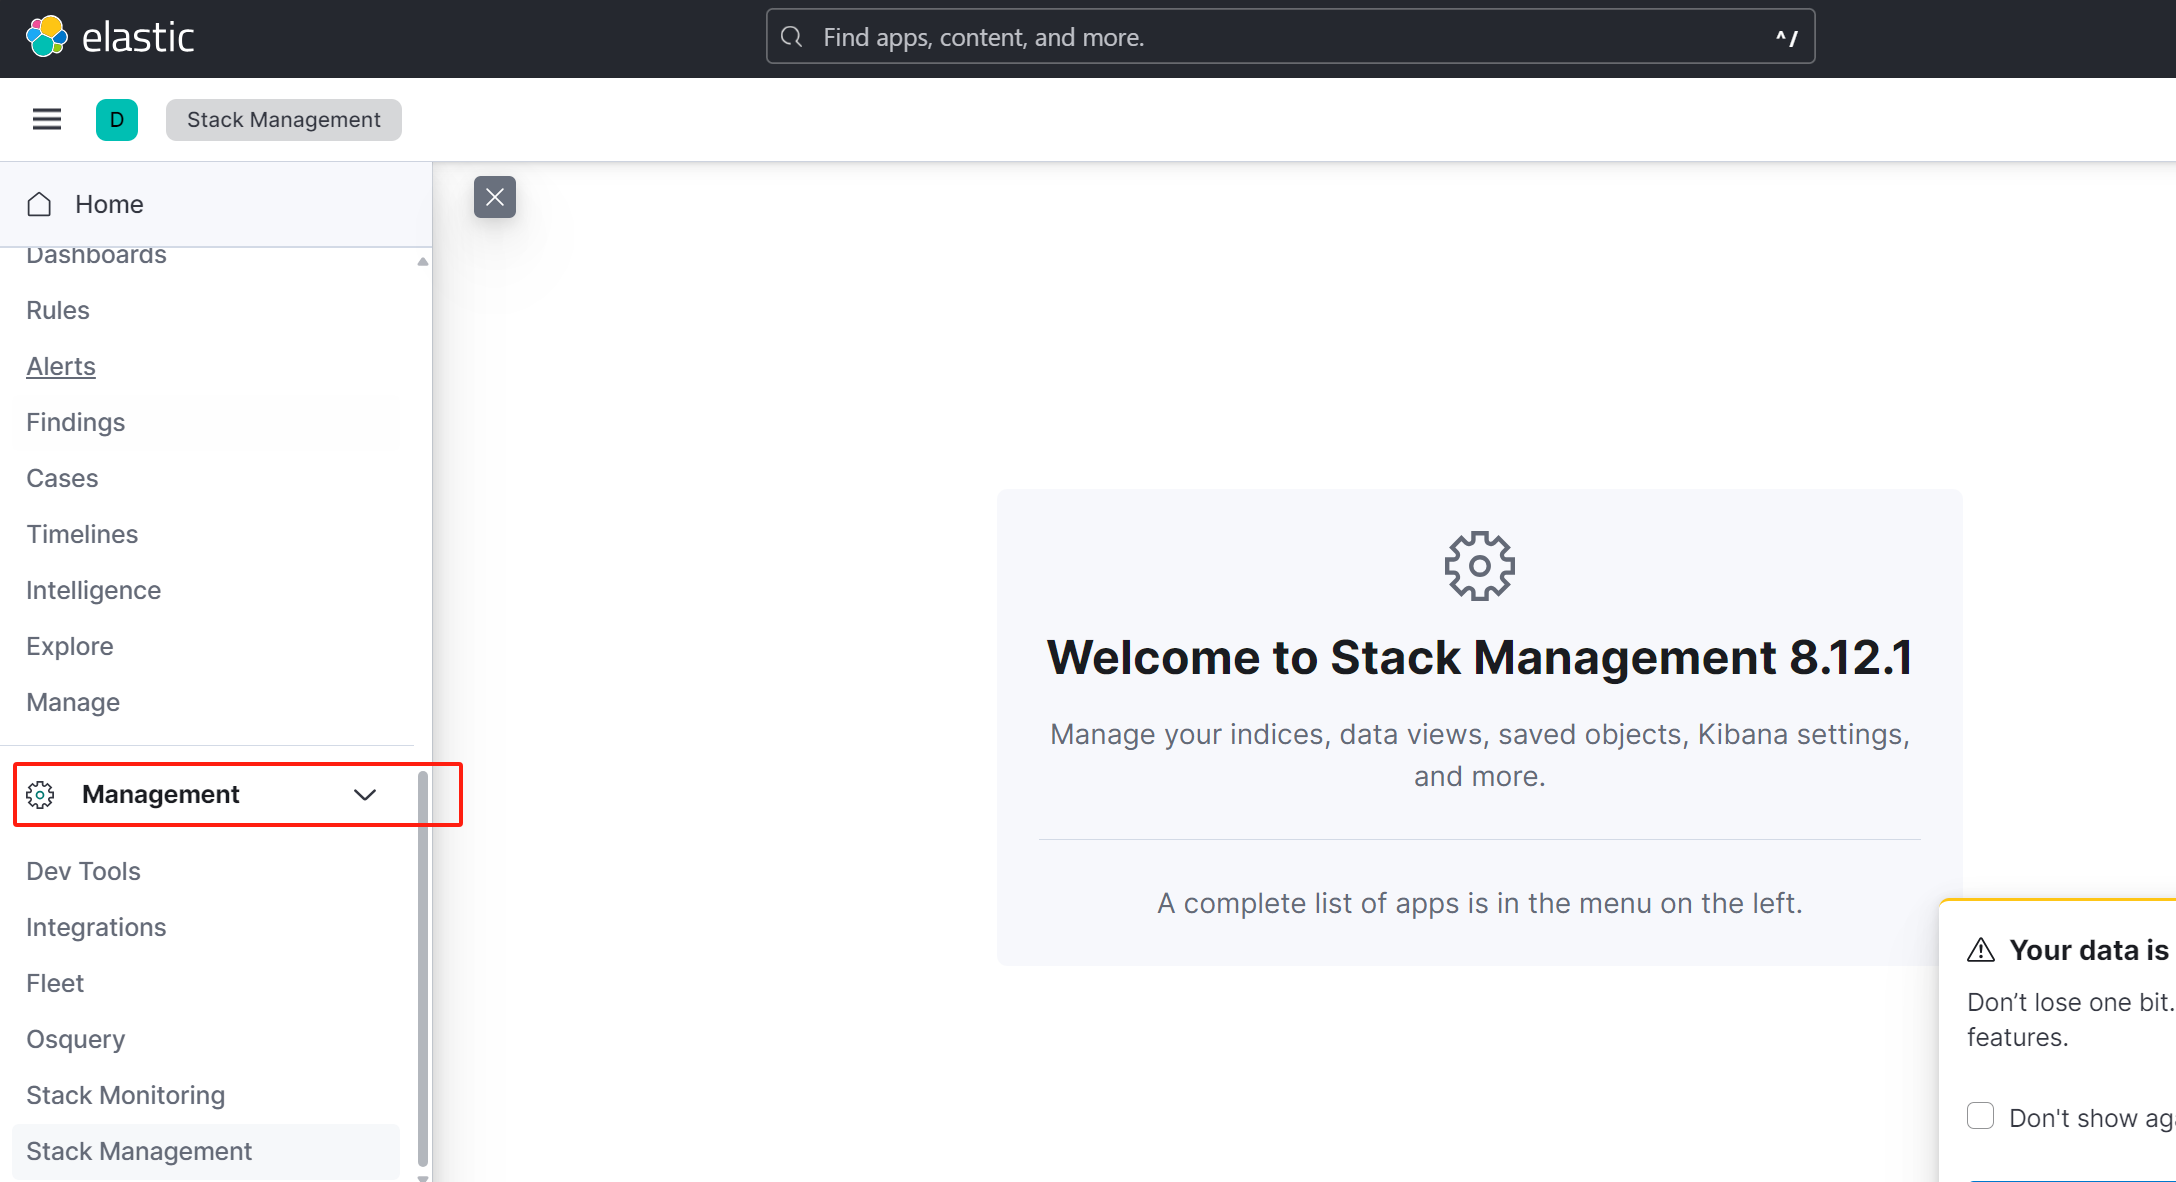Collapse the Management section chevron

pyautogui.click(x=365, y=794)
